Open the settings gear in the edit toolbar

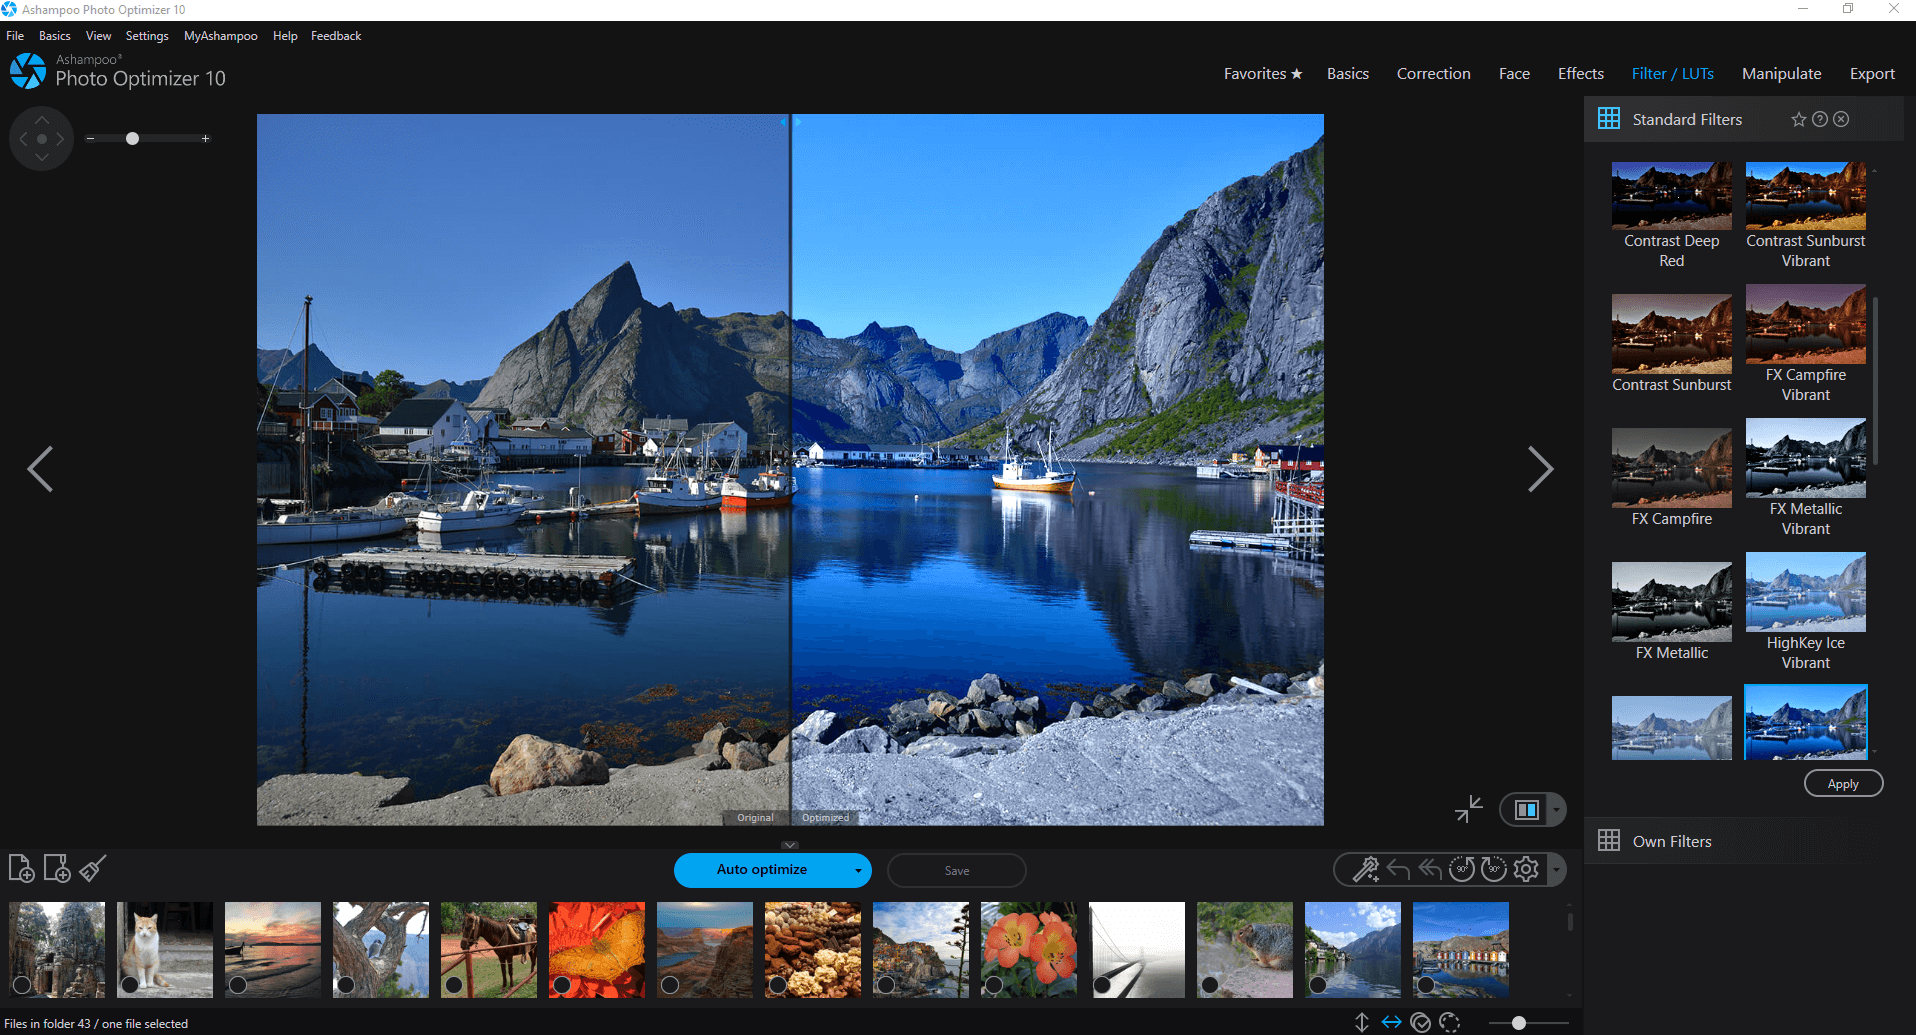coord(1526,869)
